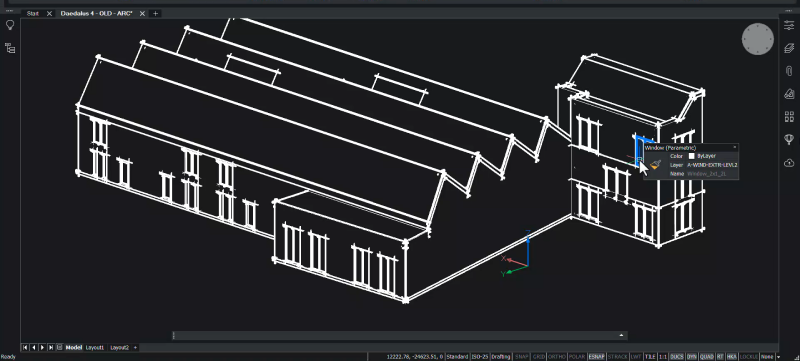Toggle DYN dynamic input
This screenshot has height=362, width=800.
coord(692,357)
